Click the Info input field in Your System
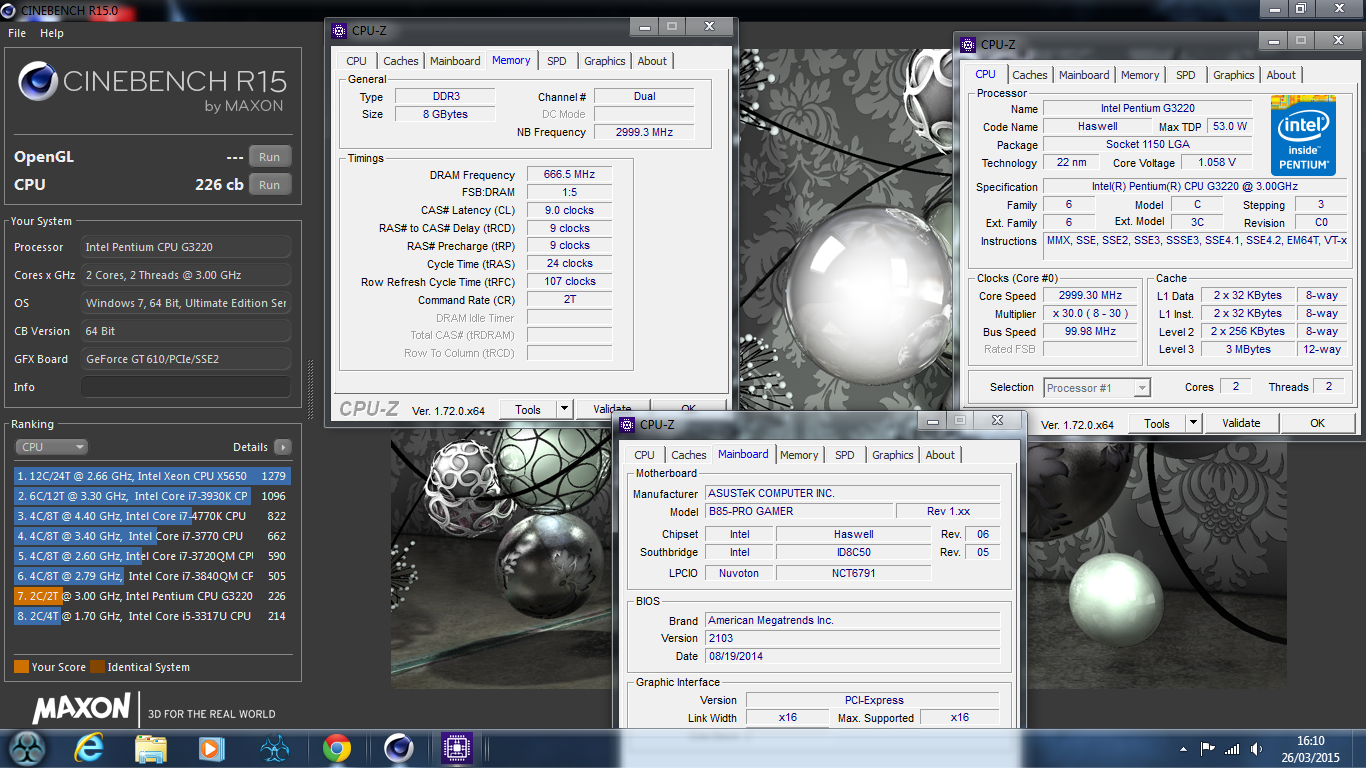Image resolution: width=1366 pixels, height=768 pixels. pos(186,387)
